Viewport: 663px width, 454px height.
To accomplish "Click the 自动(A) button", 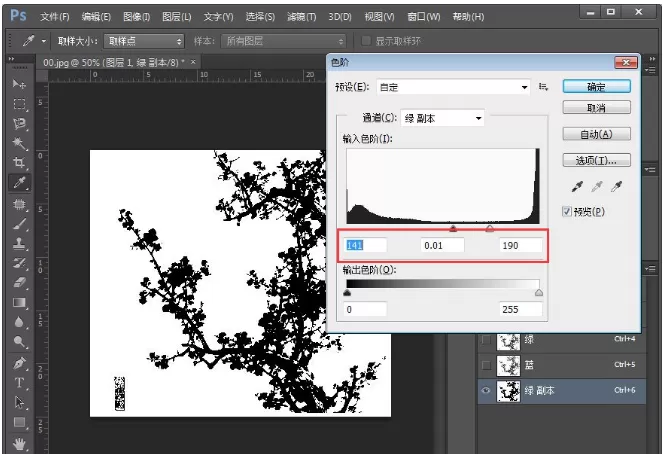I will pyautogui.click(x=596, y=134).
